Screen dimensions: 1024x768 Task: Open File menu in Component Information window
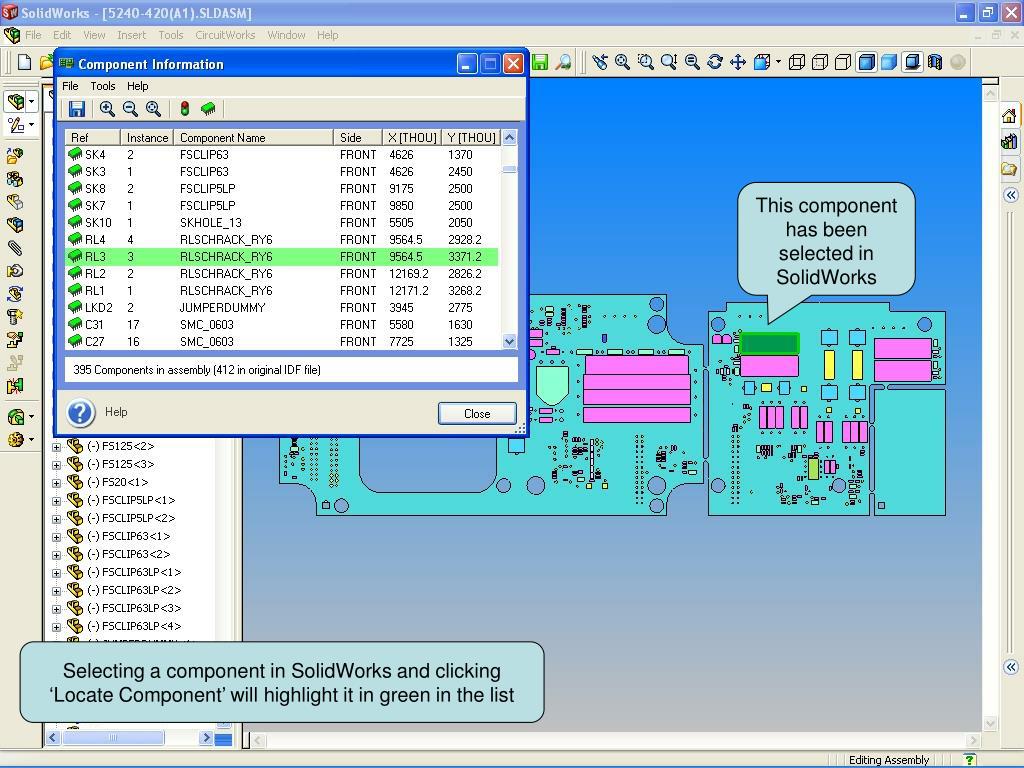tap(70, 86)
